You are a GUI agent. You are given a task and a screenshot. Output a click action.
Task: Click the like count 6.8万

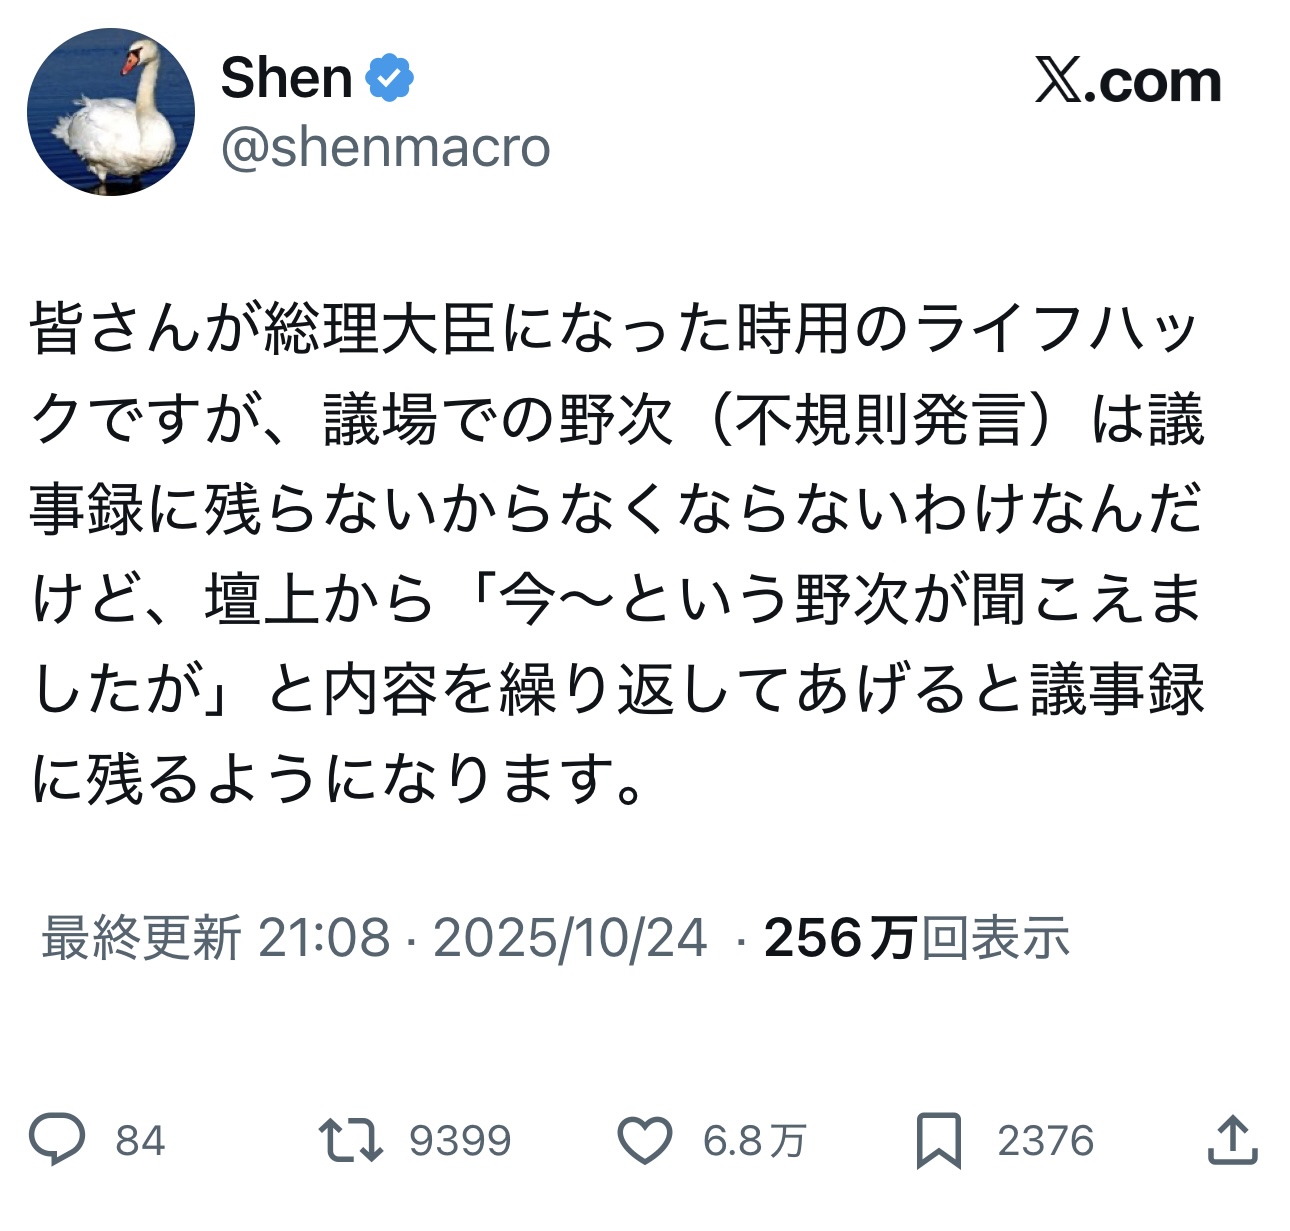pyautogui.click(x=754, y=1141)
